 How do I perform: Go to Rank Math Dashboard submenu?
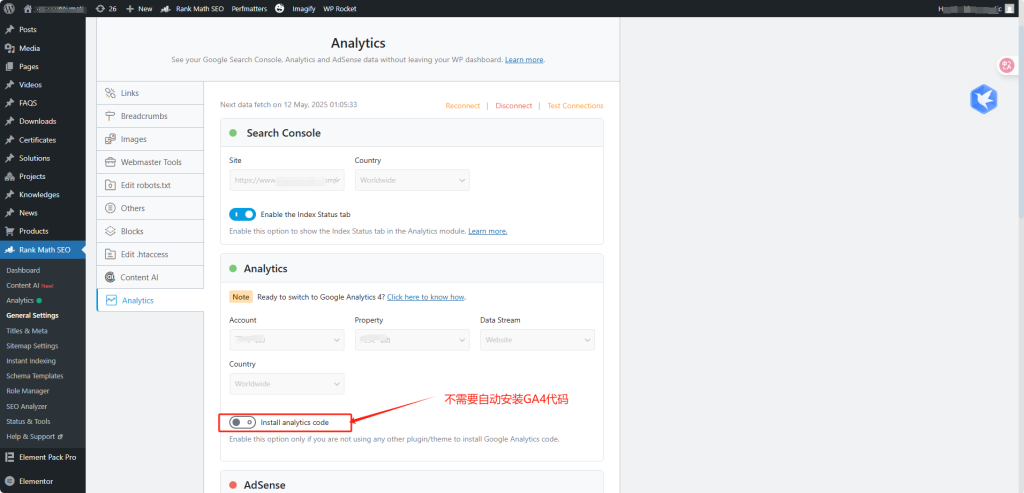(x=23, y=270)
